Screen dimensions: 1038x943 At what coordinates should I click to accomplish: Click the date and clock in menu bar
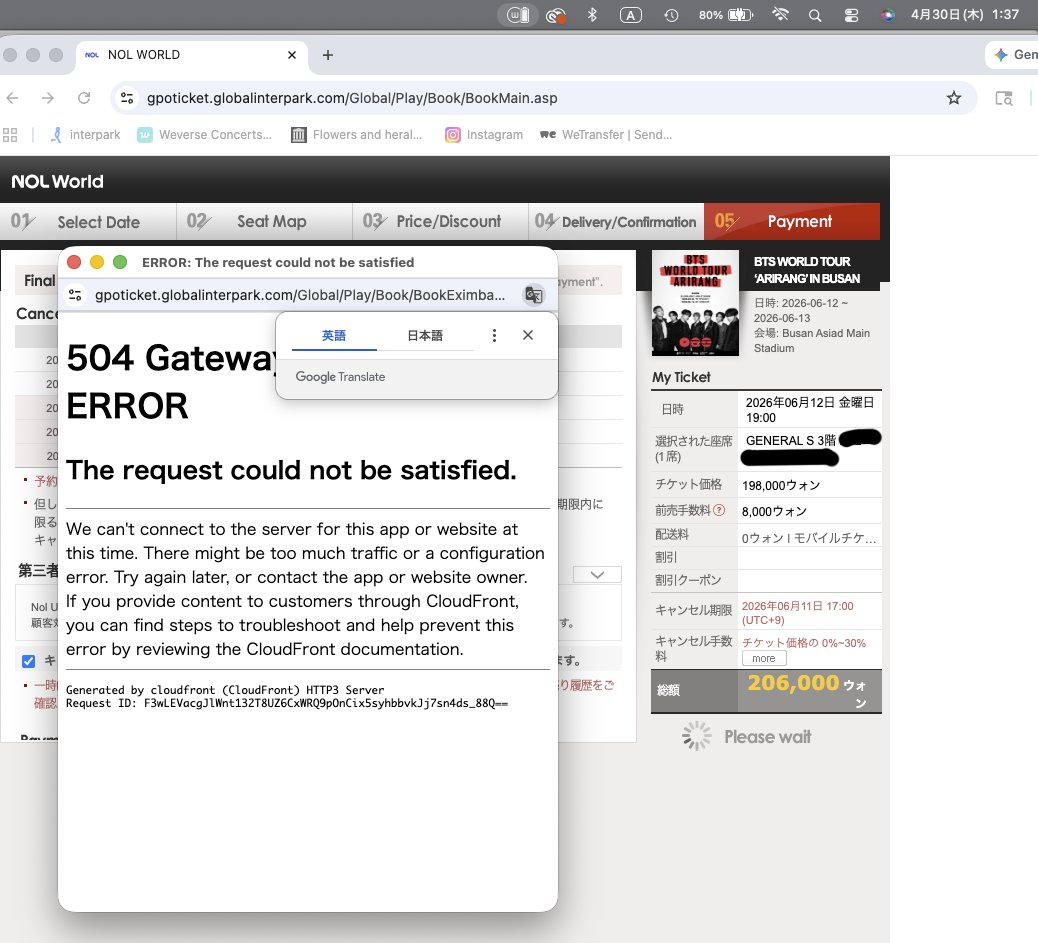(x=965, y=15)
